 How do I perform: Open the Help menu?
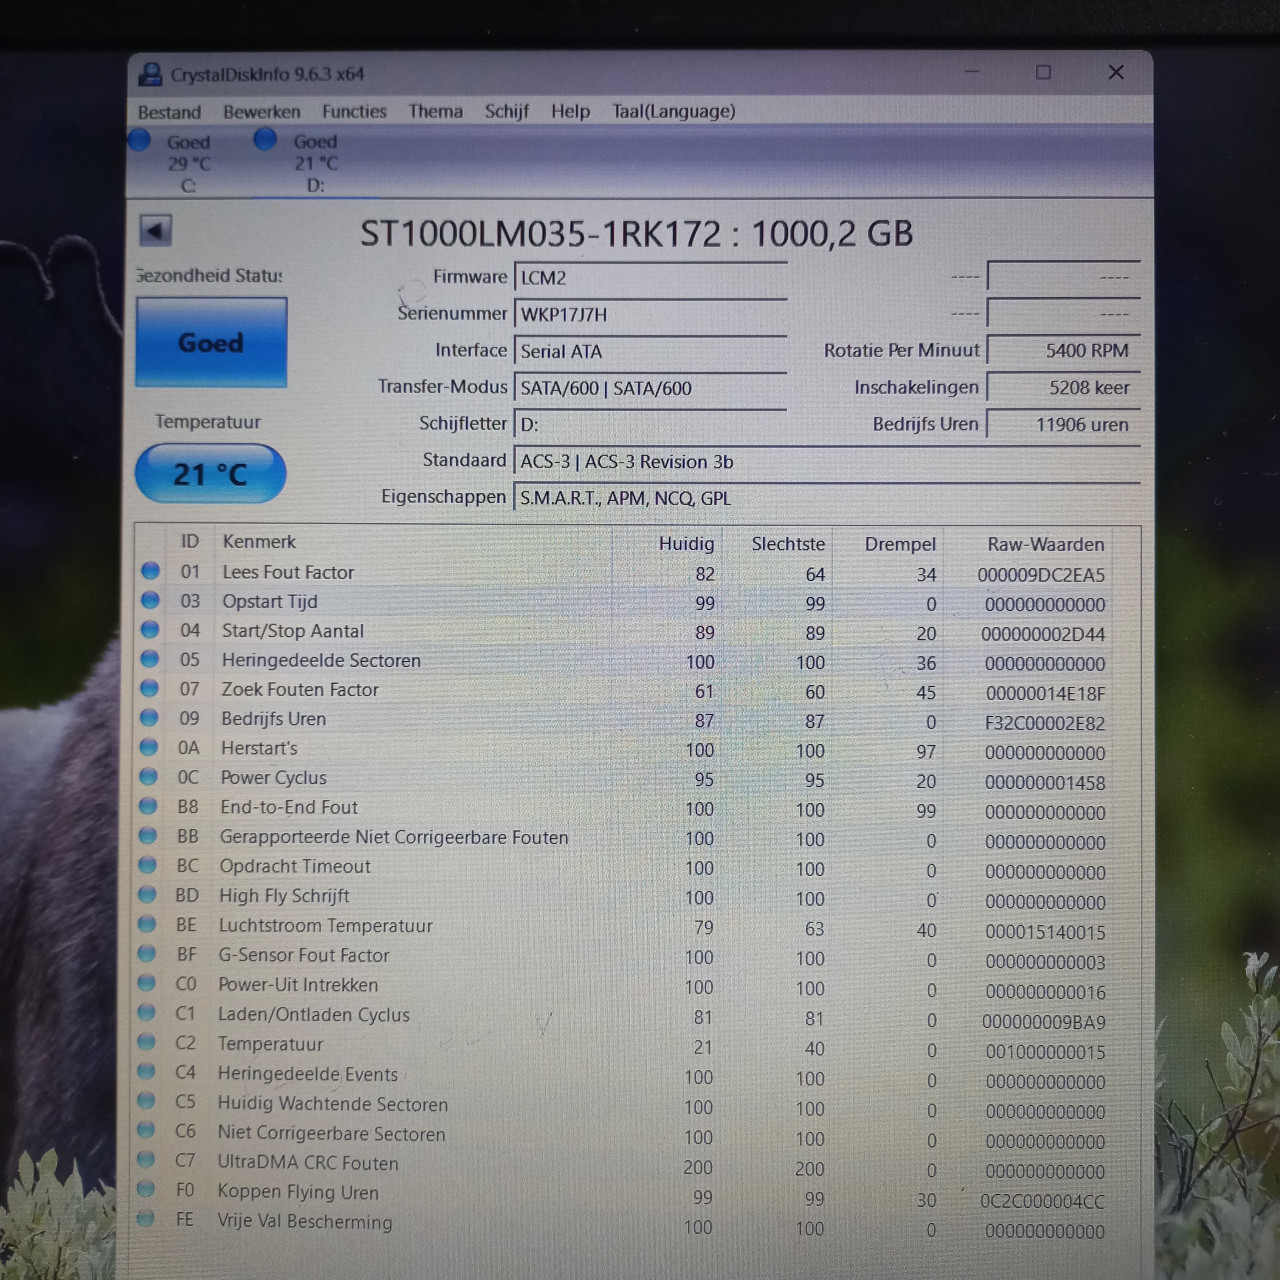[570, 111]
